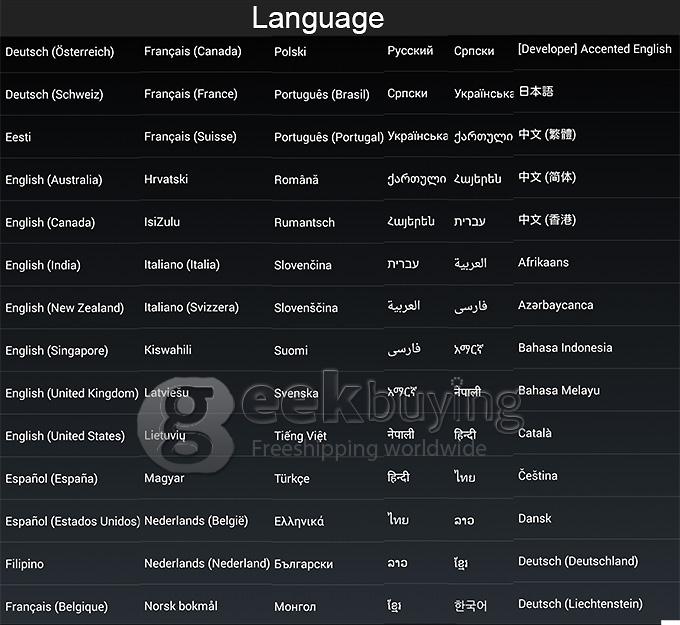The height and width of the screenshot is (625, 680).
Task: Pick Монгол language option
Action: click(x=295, y=607)
